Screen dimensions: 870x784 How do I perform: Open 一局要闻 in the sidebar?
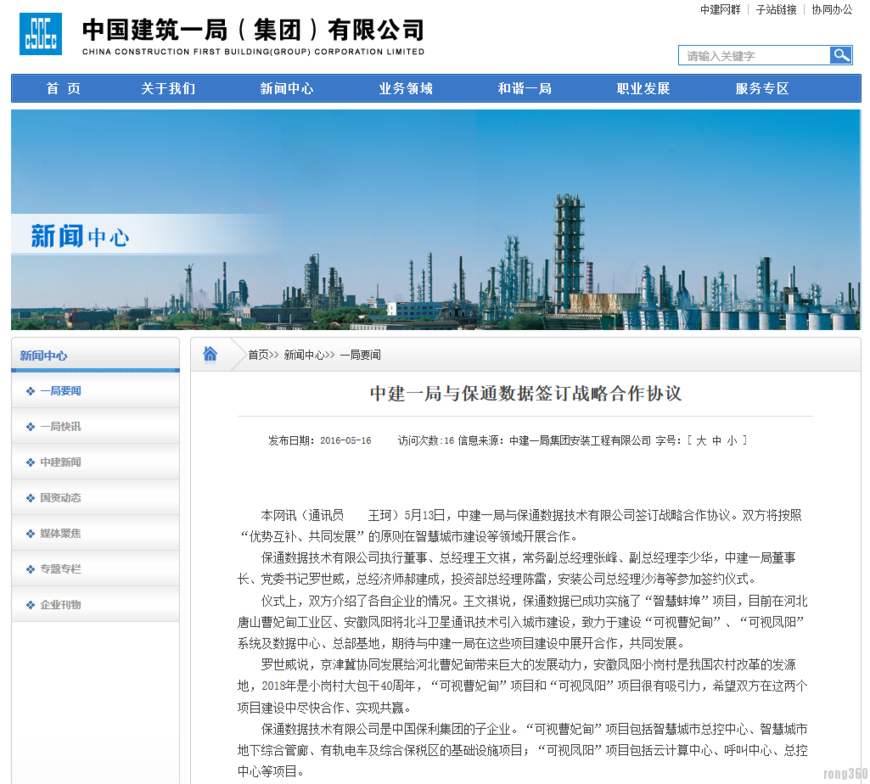(60, 391)
